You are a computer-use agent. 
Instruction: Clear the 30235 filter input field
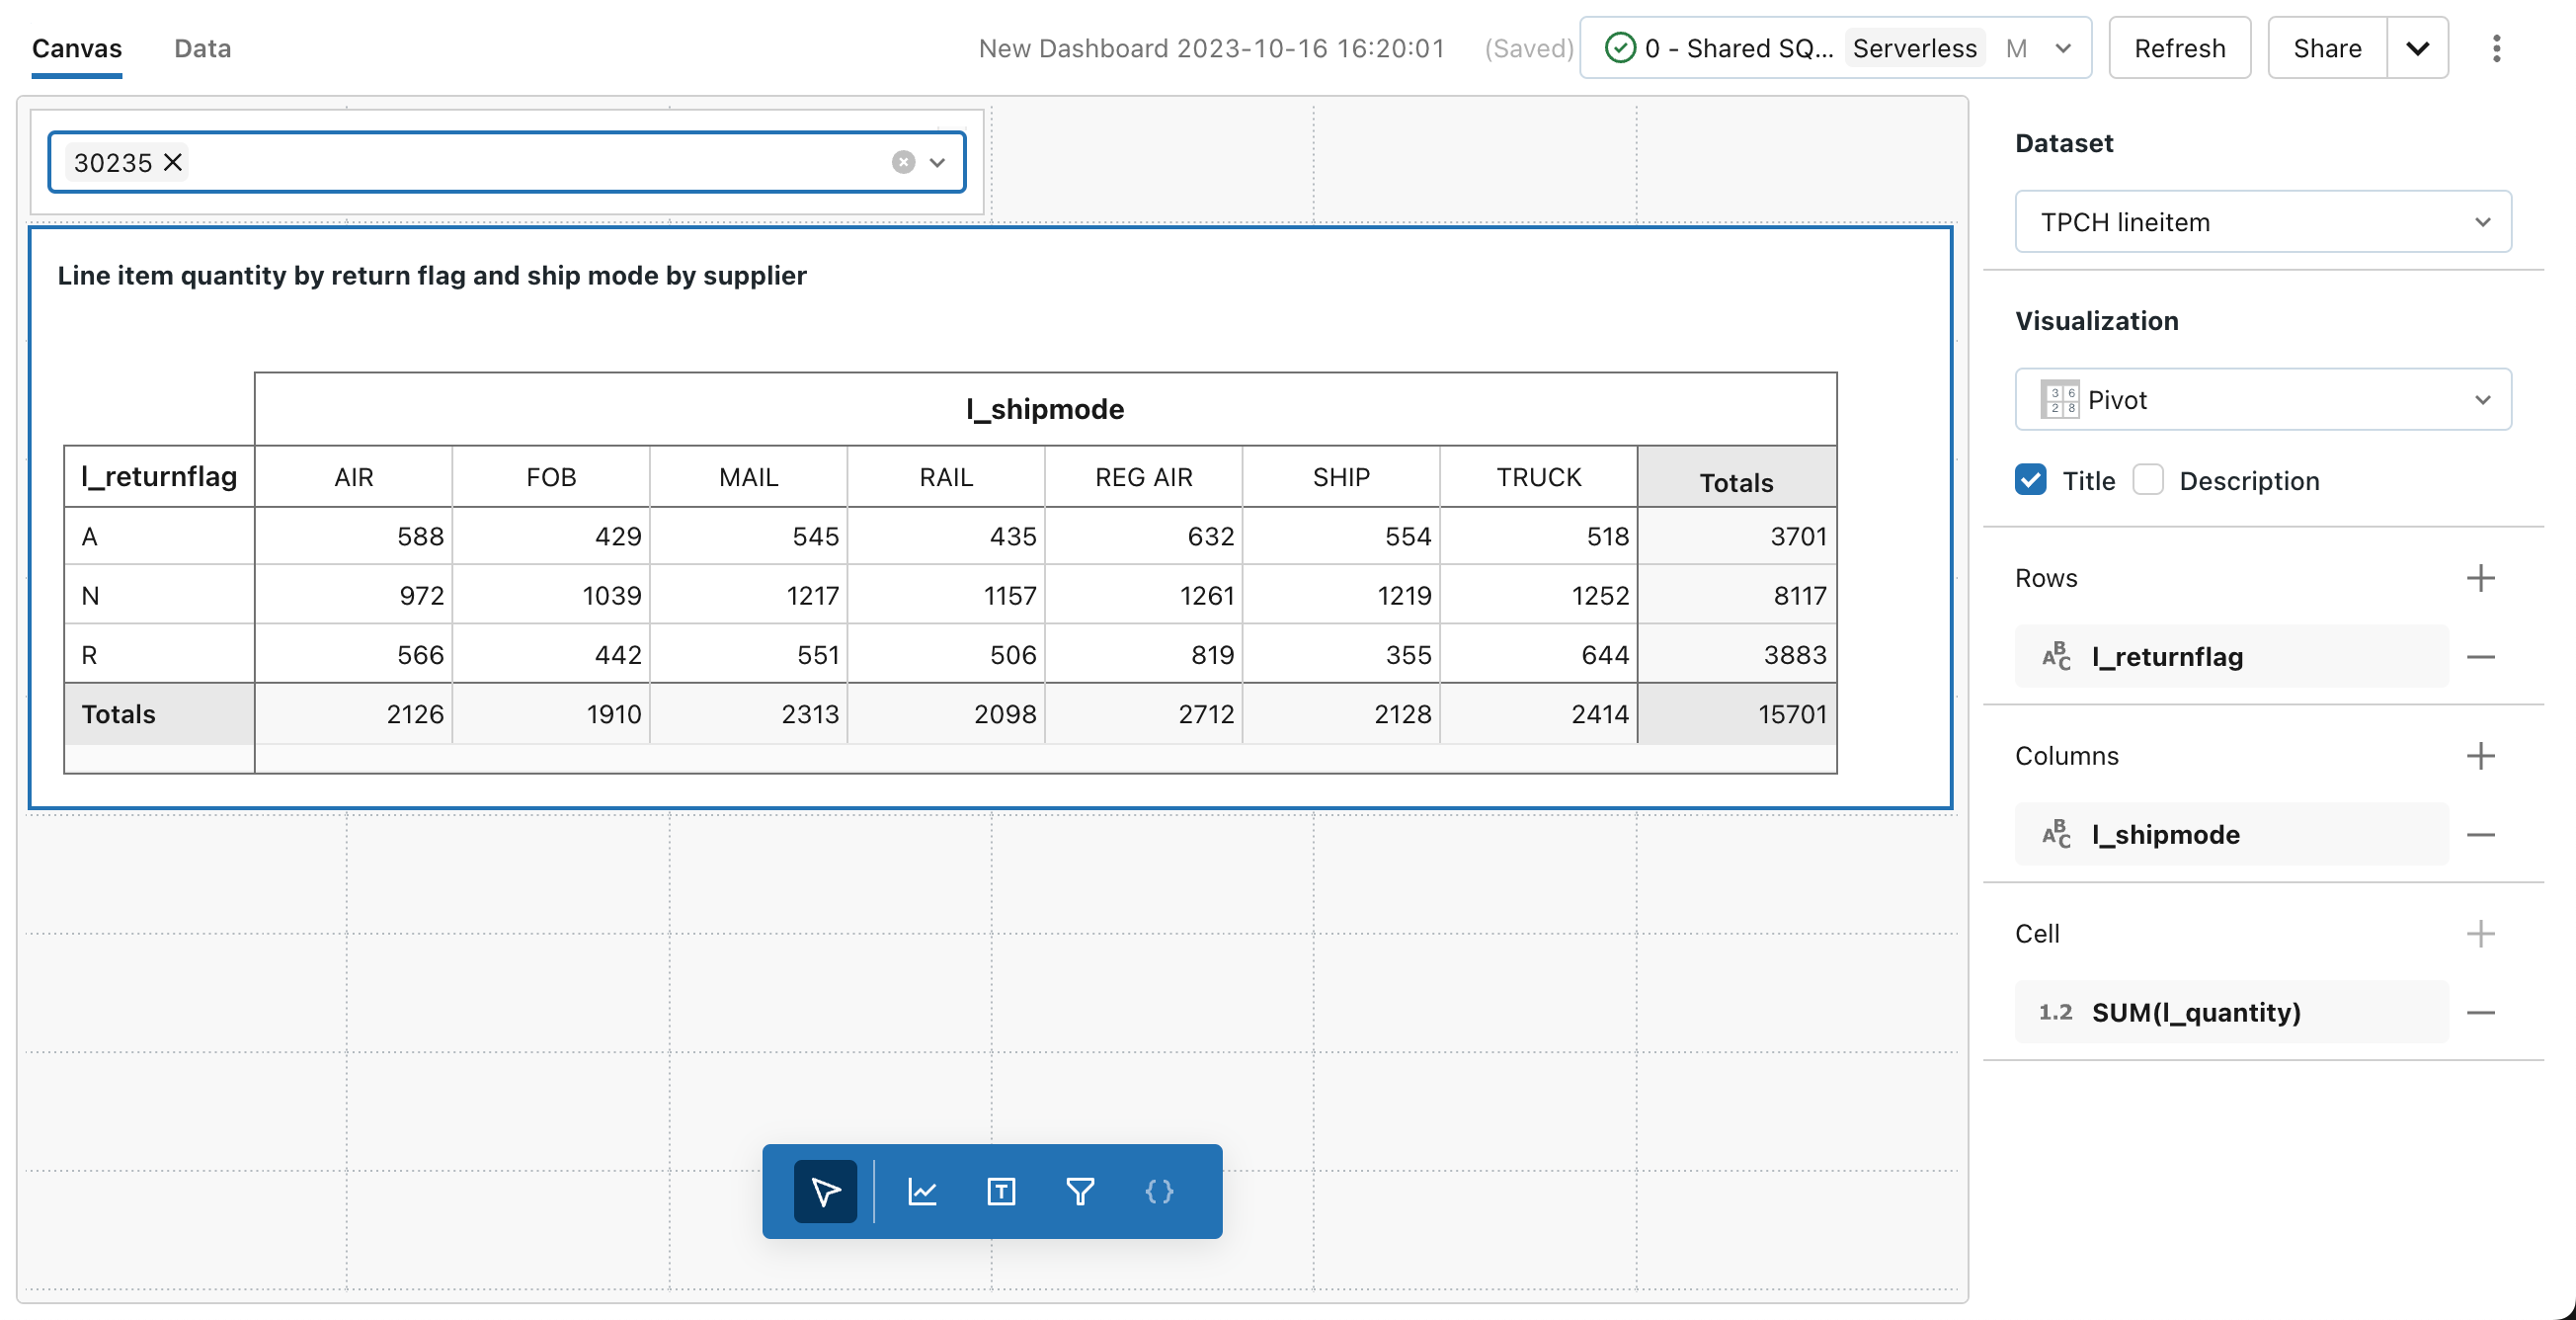pyautogui.click(x=902, y=162)
